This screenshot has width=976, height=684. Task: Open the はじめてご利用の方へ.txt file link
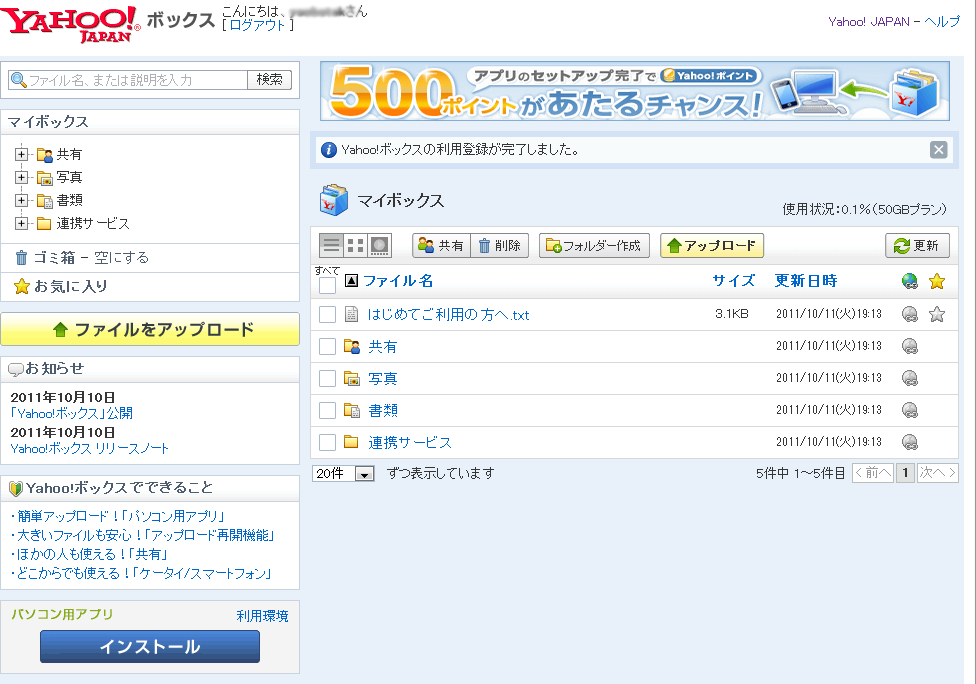pos(448,315)
